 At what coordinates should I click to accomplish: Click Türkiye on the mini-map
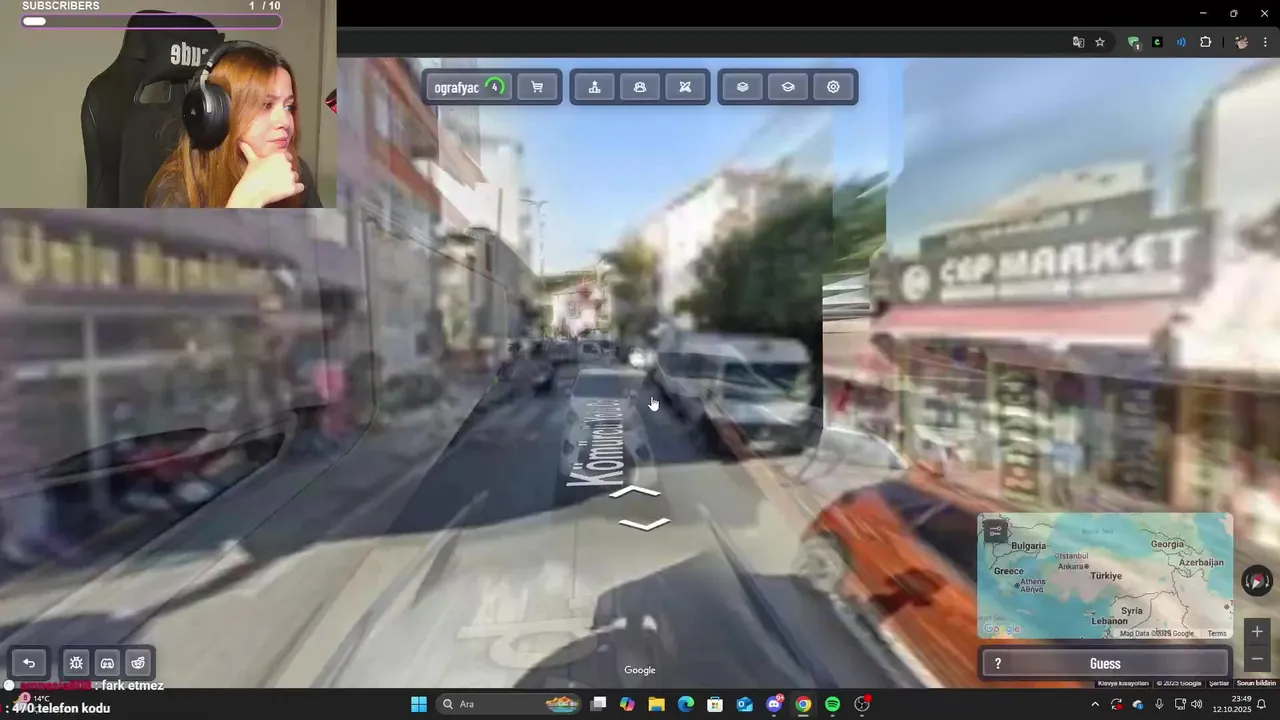[1106, 576]
